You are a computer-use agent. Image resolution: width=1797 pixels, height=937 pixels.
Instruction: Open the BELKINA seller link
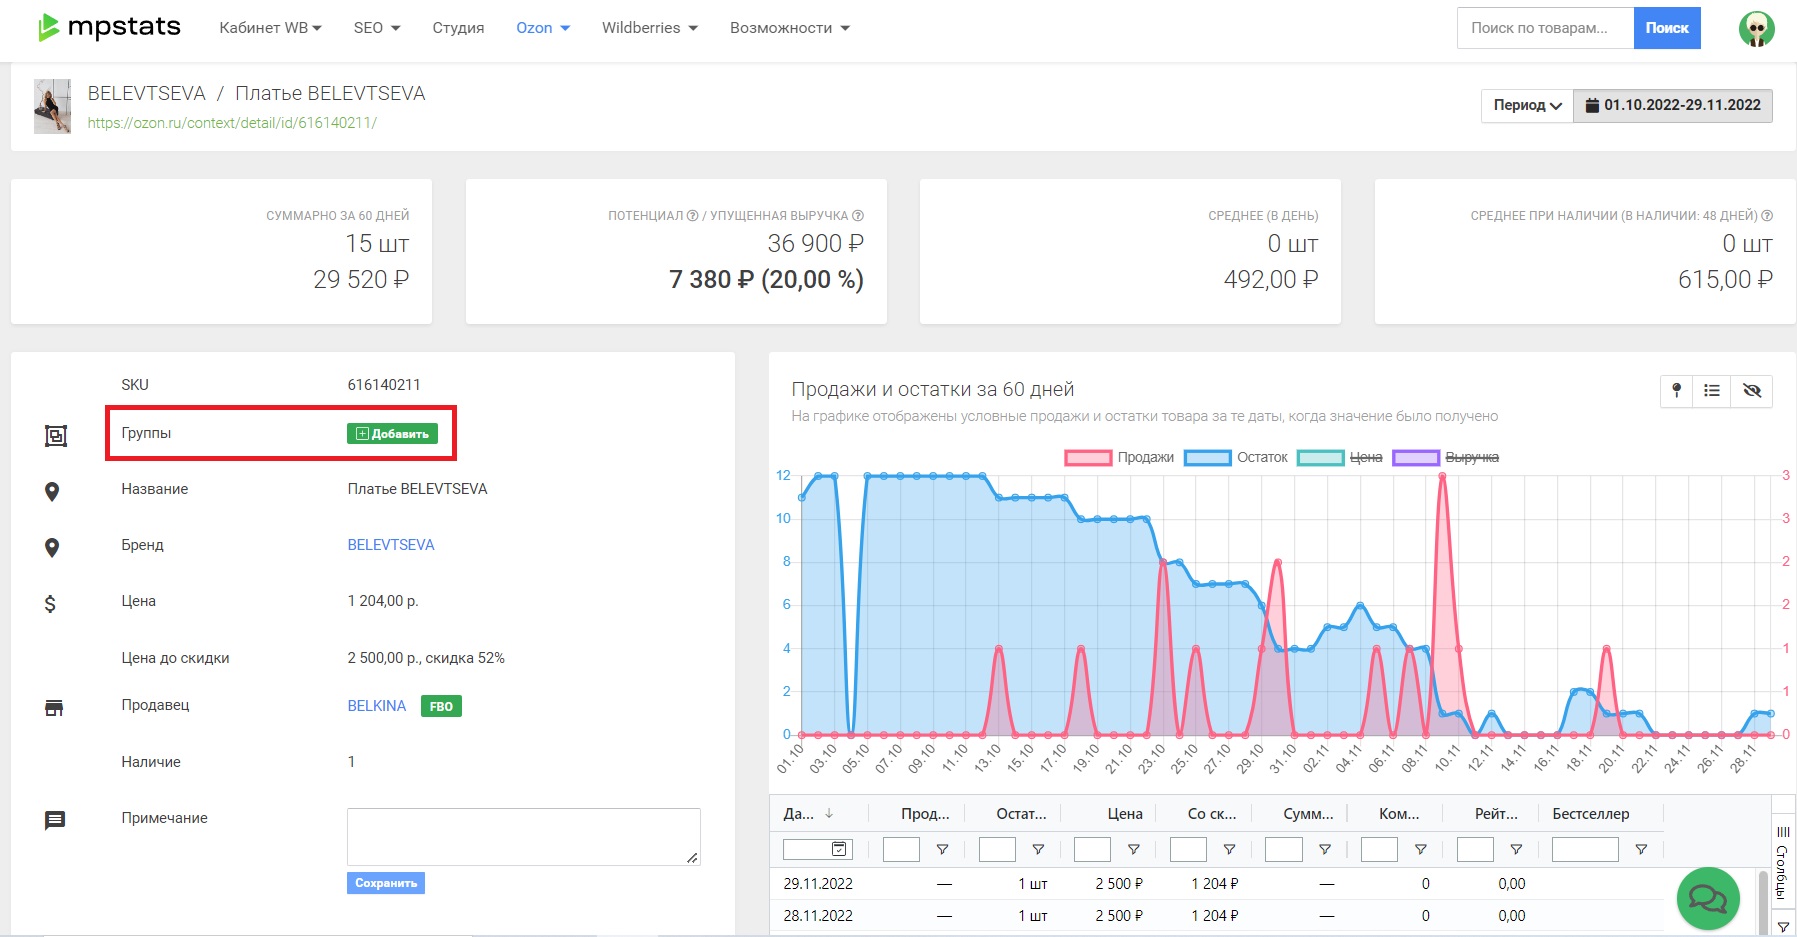(376, 706)
